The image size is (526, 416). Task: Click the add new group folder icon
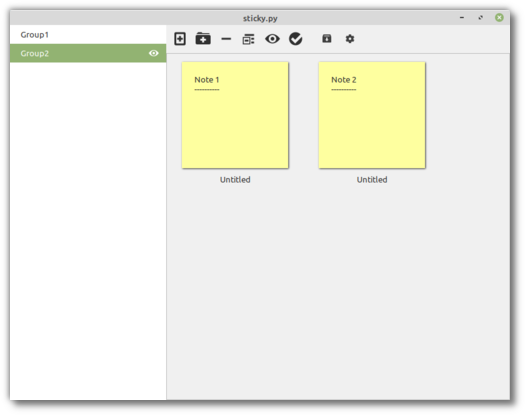coord(203,39)
